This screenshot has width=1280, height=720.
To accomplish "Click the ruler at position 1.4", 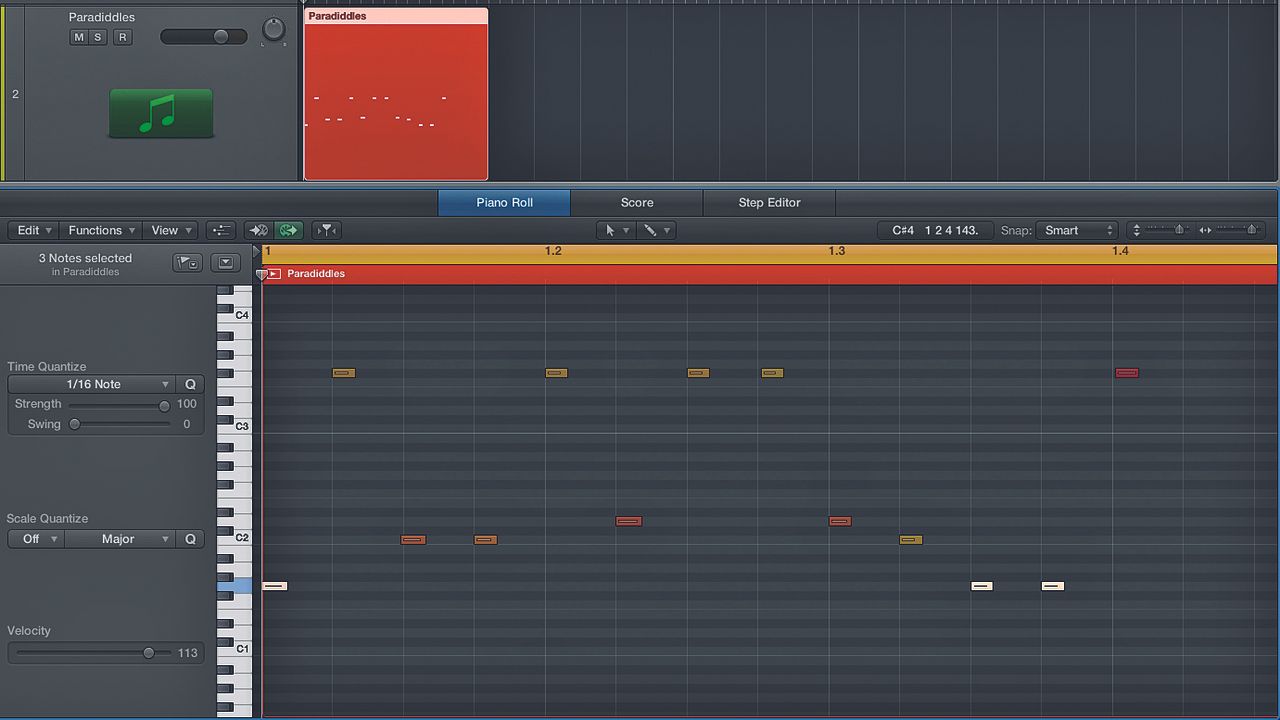I will point(1120,251).
